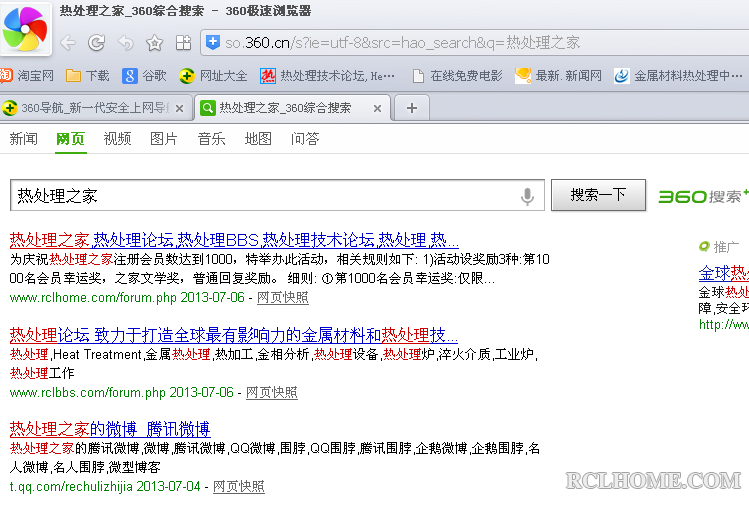Viewport: 749px width, 505px height.
Task: Click the blue security shield in address bar
Action: (213, 43)
